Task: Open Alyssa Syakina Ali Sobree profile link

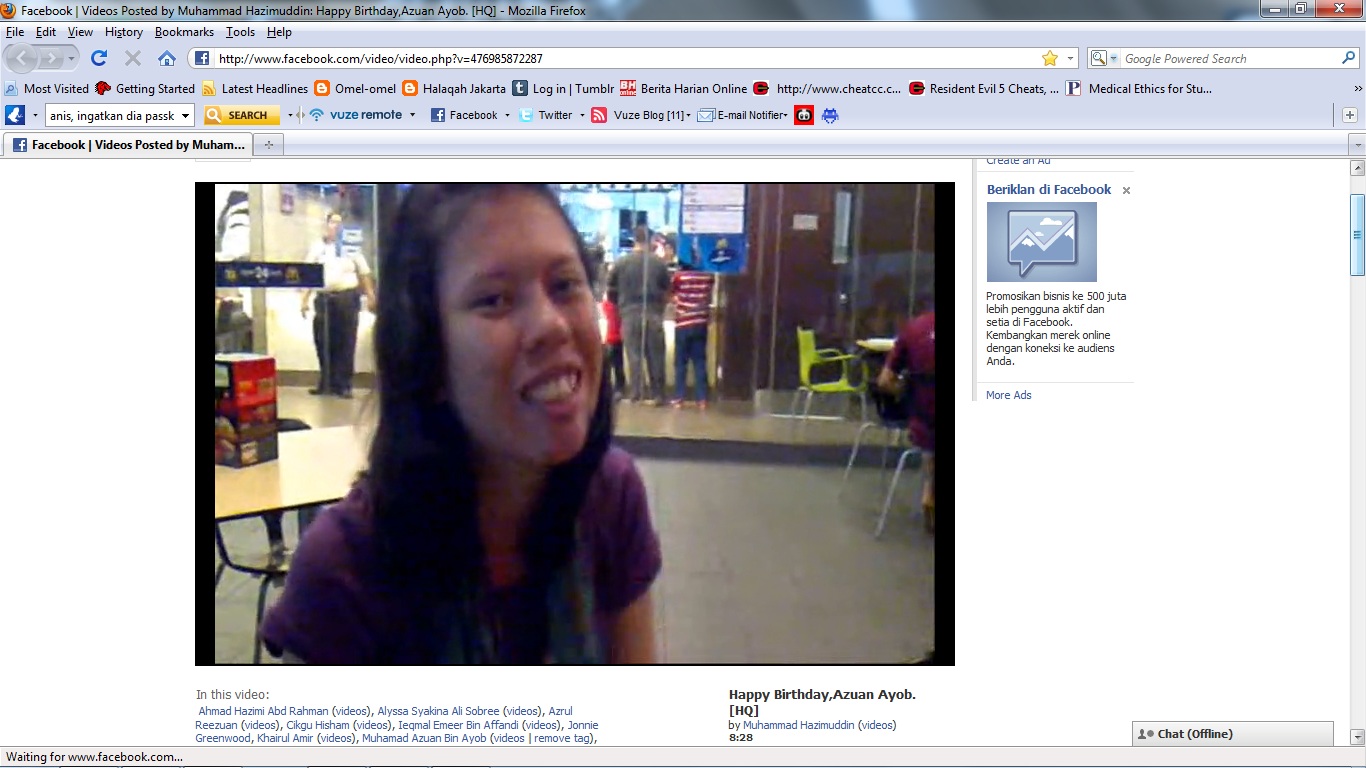Action: tap(438, 711)
